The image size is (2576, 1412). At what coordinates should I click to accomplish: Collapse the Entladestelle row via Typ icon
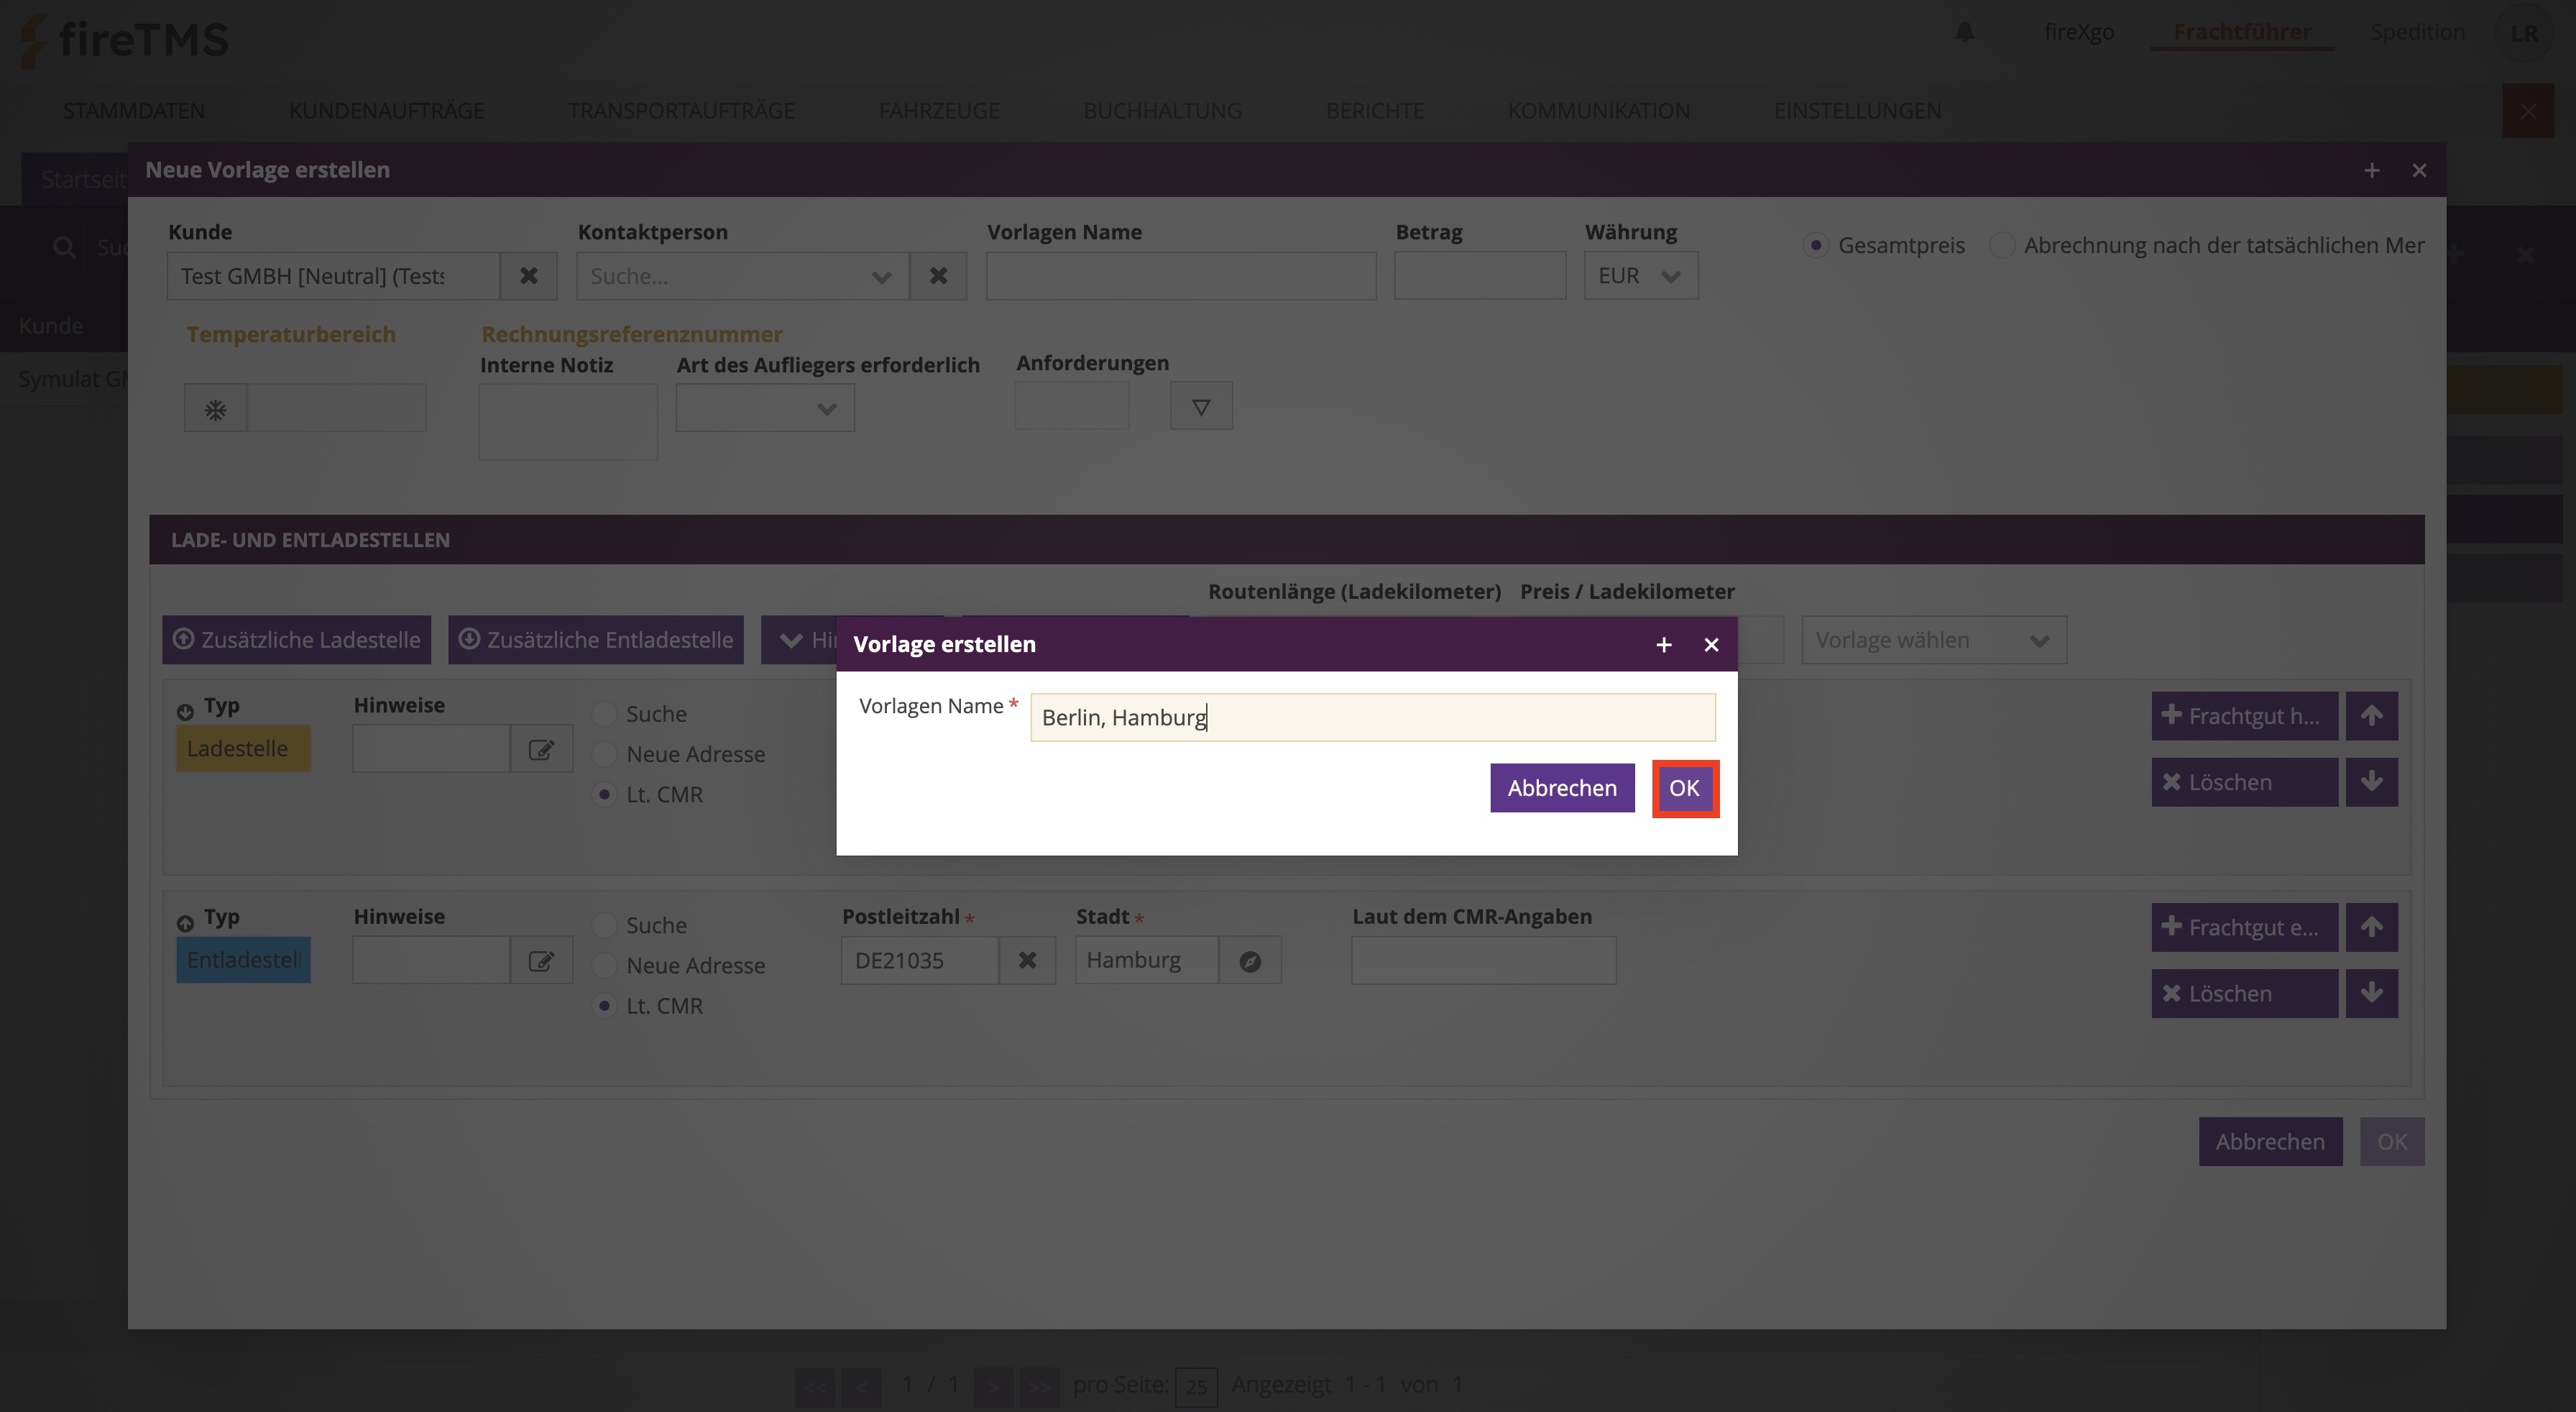click(x=185, y=923)
